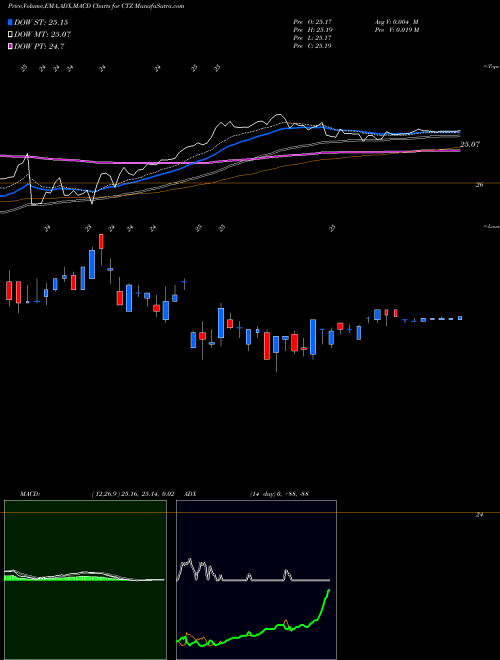This screenshot has width=500, height=660.
Task: Click the blue DOW ST legend swatch
Action: point(11,23)
